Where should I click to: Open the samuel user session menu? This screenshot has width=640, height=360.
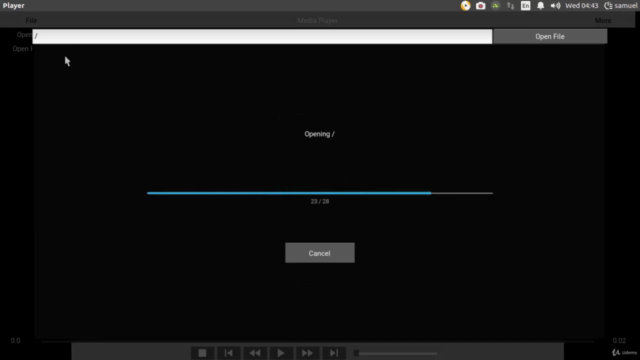coord(621,6)
